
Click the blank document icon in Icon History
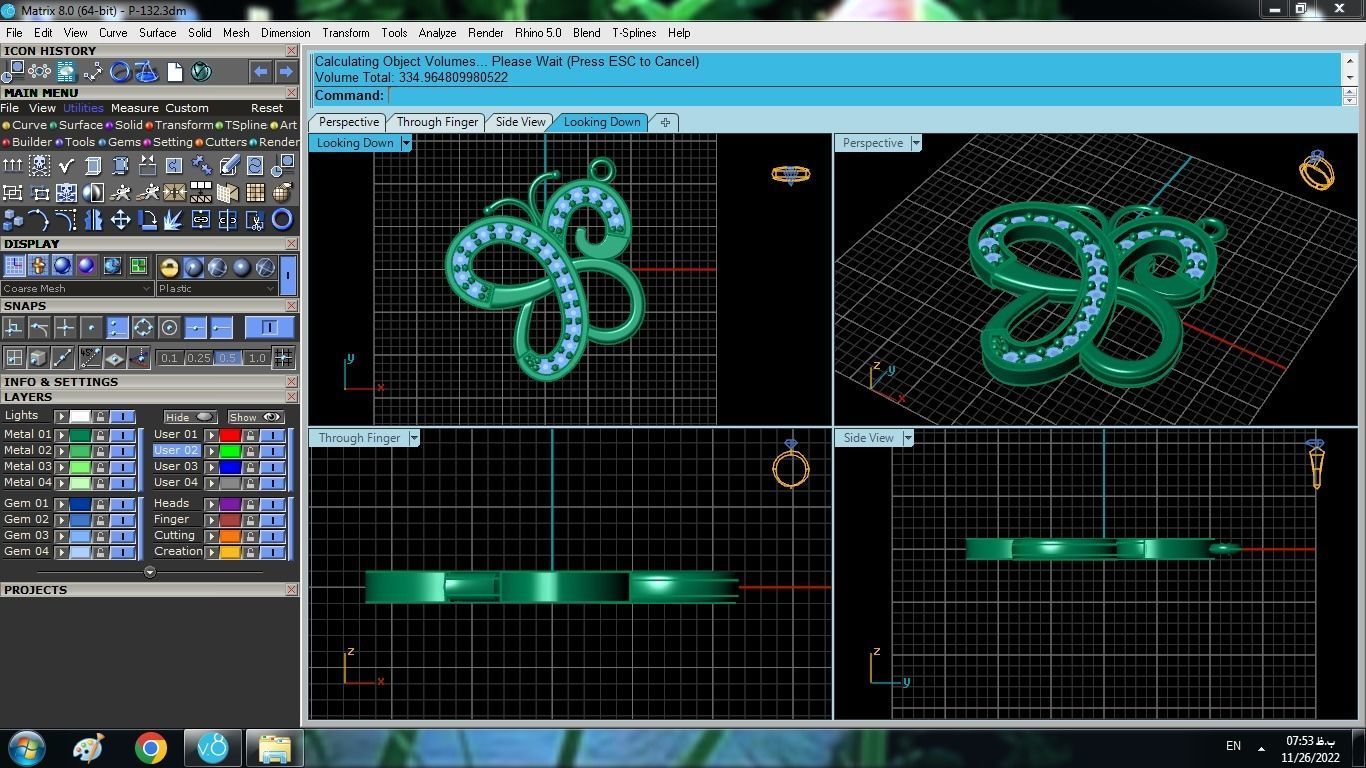tap(174, 71)
